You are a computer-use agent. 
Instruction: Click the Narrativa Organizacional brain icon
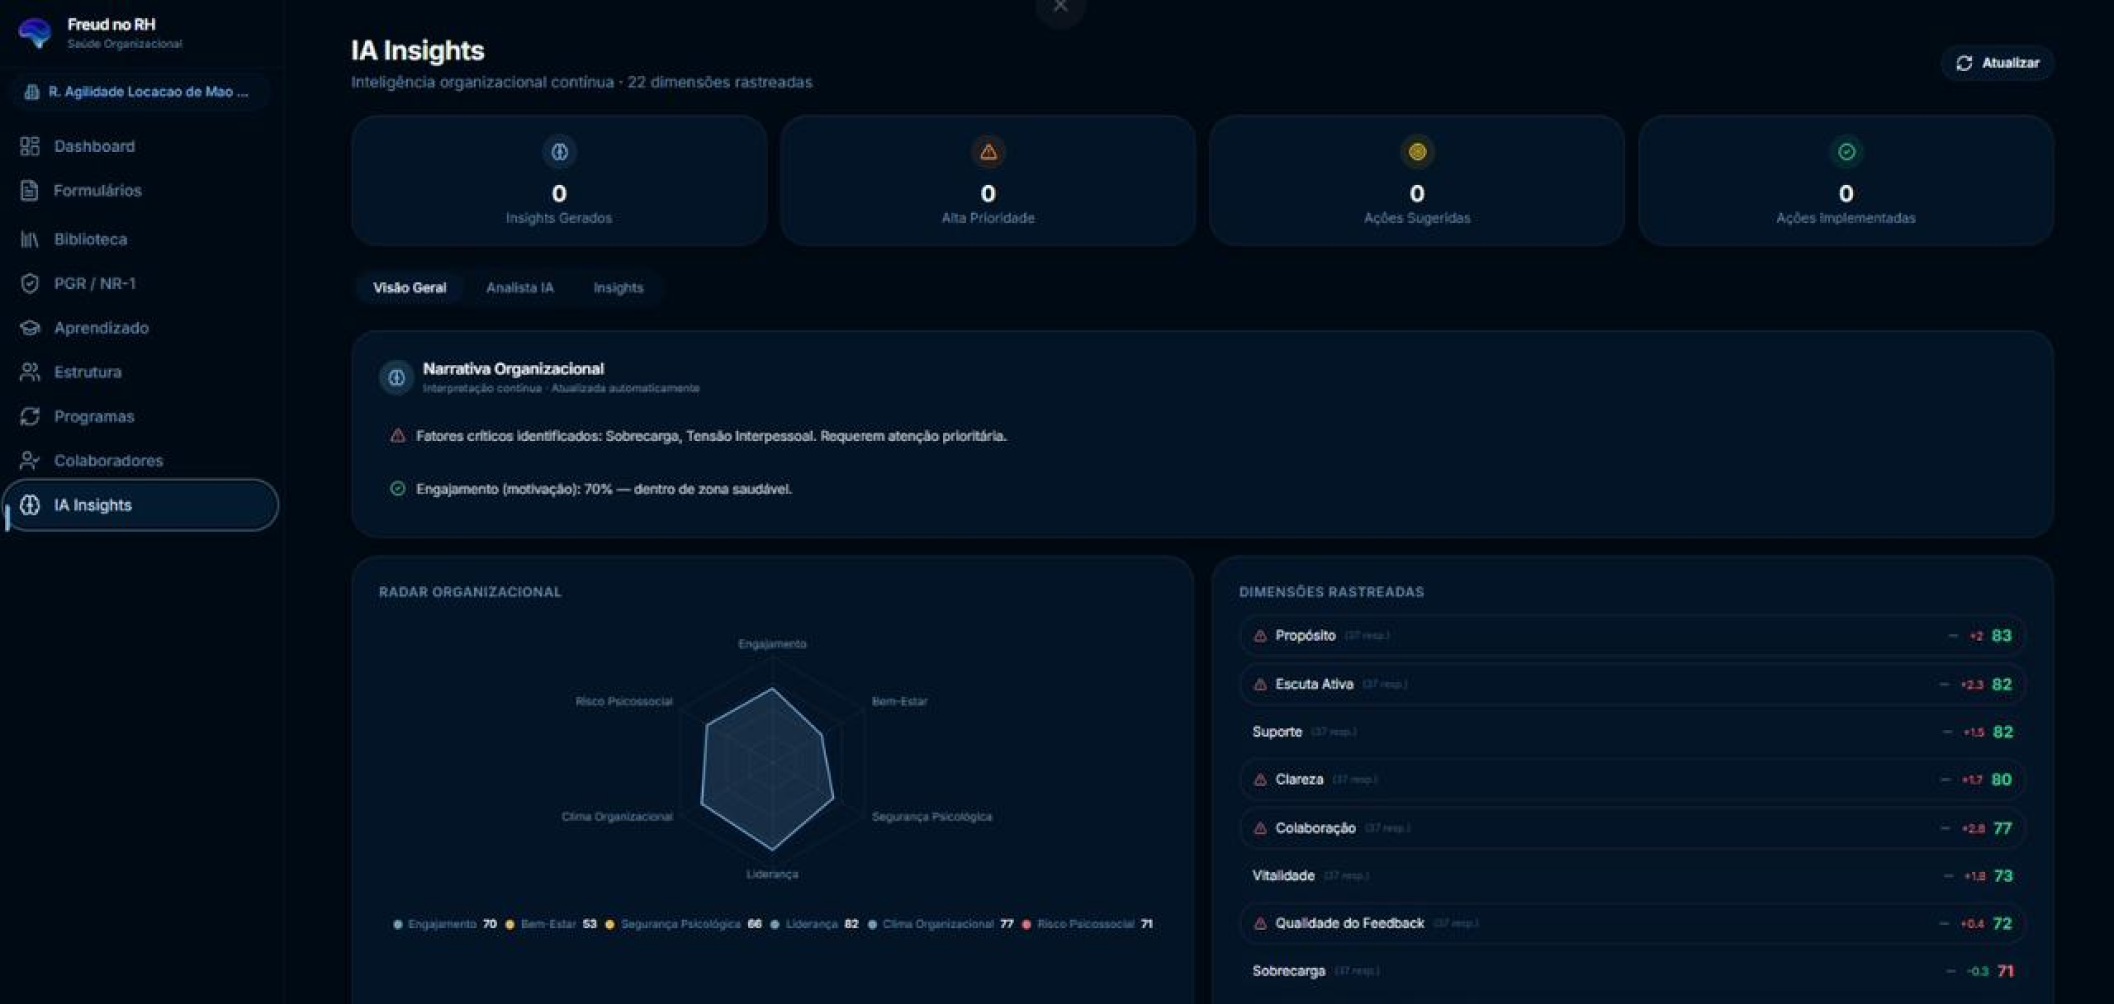click(x=396, y=377)
